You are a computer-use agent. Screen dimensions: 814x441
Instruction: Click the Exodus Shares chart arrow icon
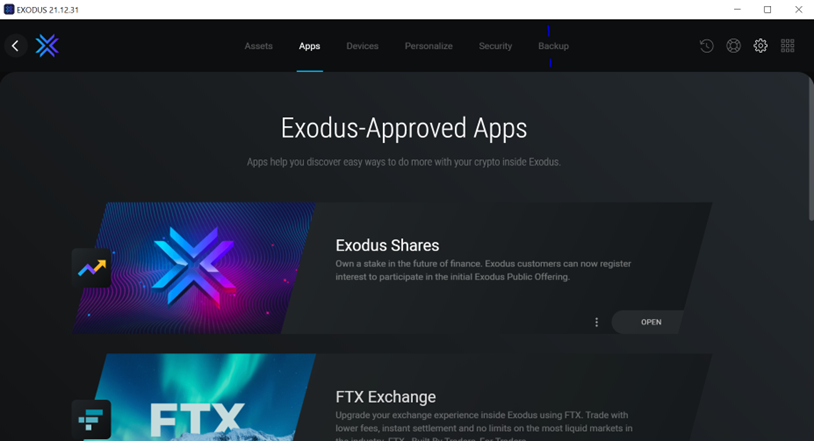pyautogui.click(x=91, y=268)
